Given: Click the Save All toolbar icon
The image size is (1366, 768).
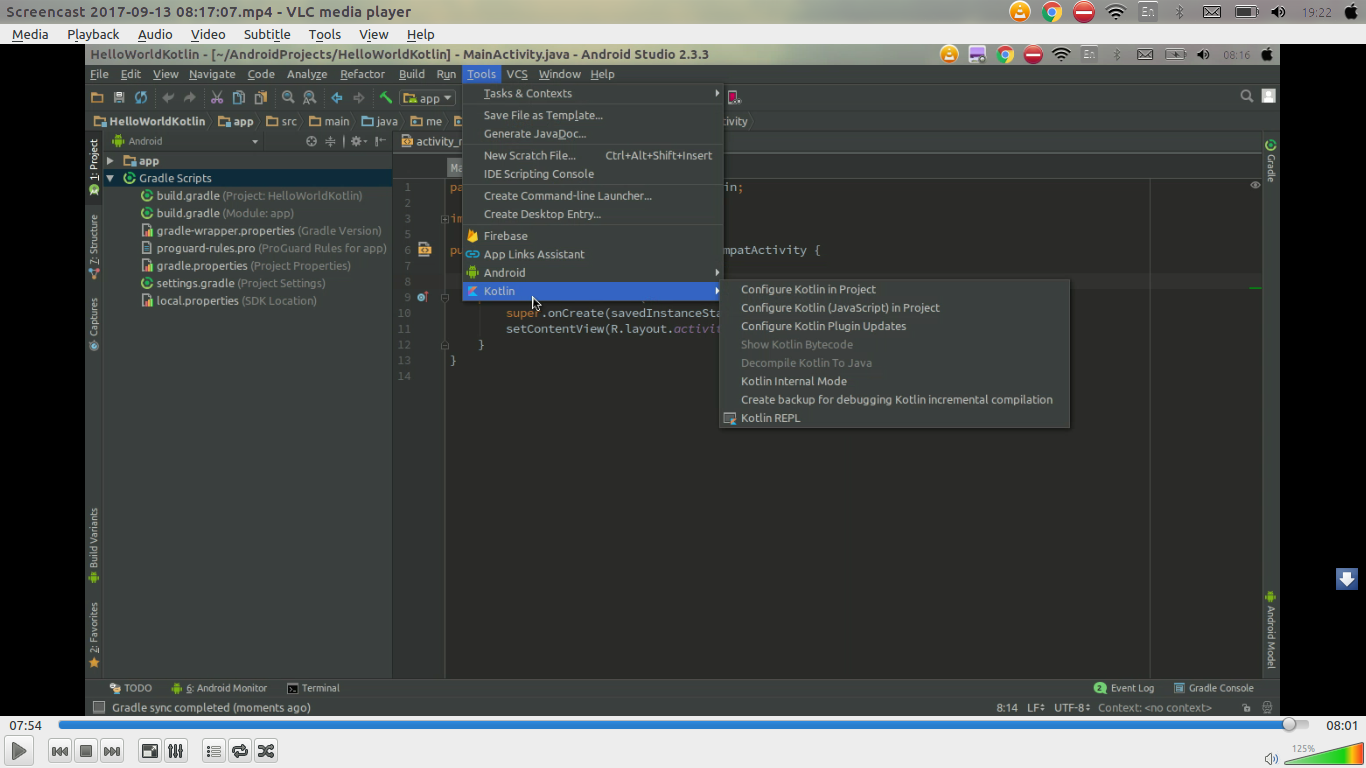Looking at the screenshot, I should (119, 98).
